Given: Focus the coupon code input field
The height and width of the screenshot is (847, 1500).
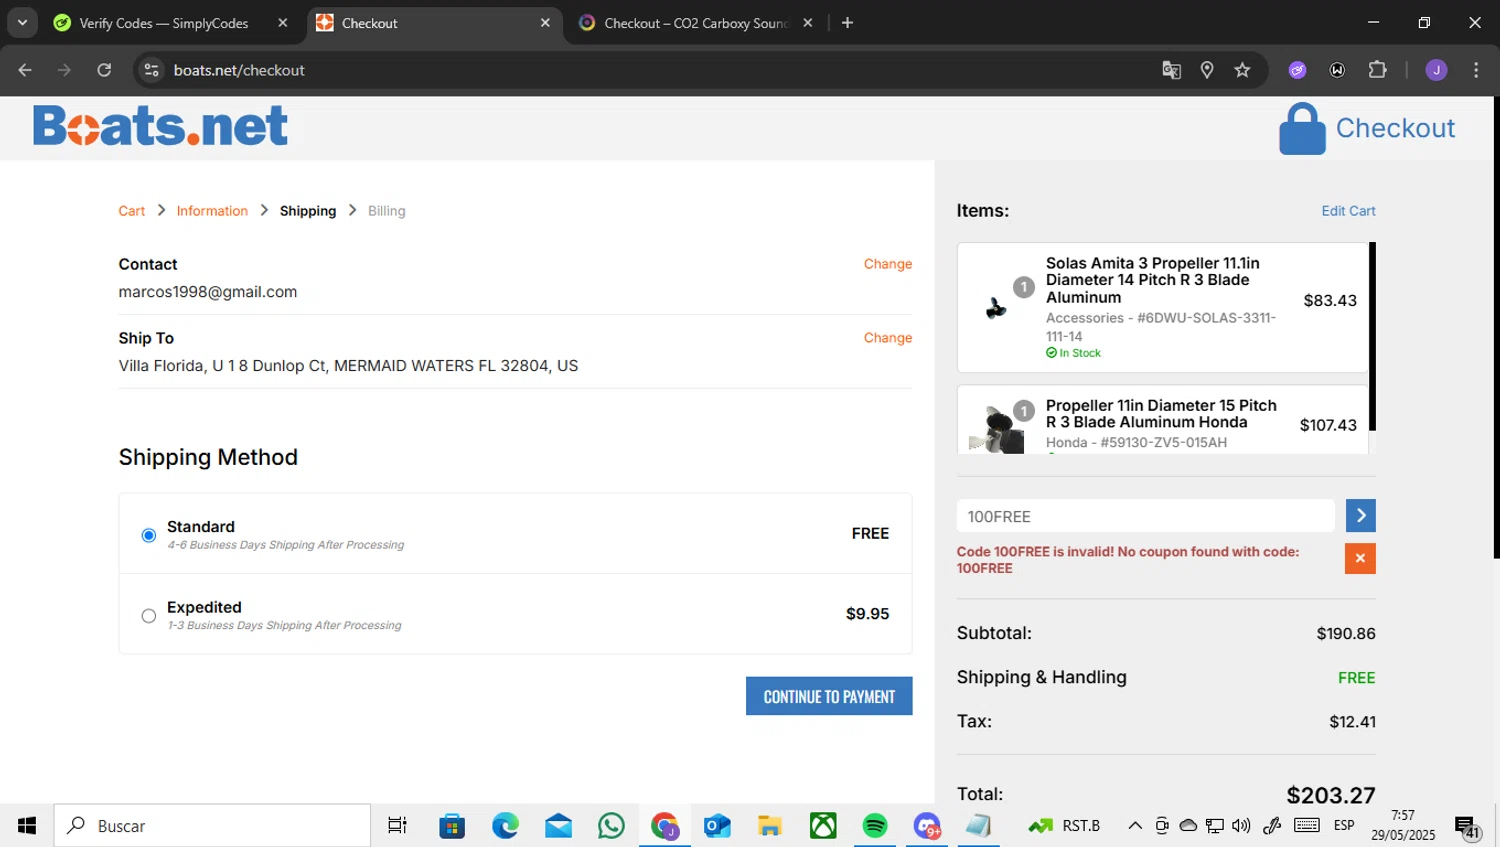Looking at the screenshot, I should [x=1146, y=516].
